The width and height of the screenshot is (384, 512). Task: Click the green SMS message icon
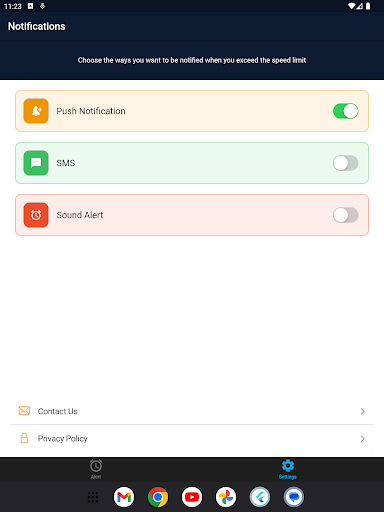[x=36, y=163]
